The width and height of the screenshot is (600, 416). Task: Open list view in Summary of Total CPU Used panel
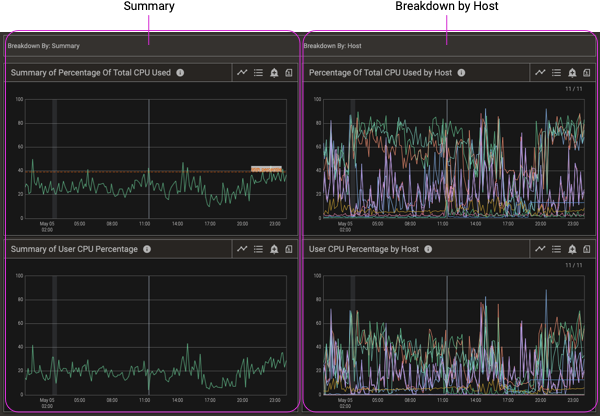pyautogui.click(x=258, y=73)
